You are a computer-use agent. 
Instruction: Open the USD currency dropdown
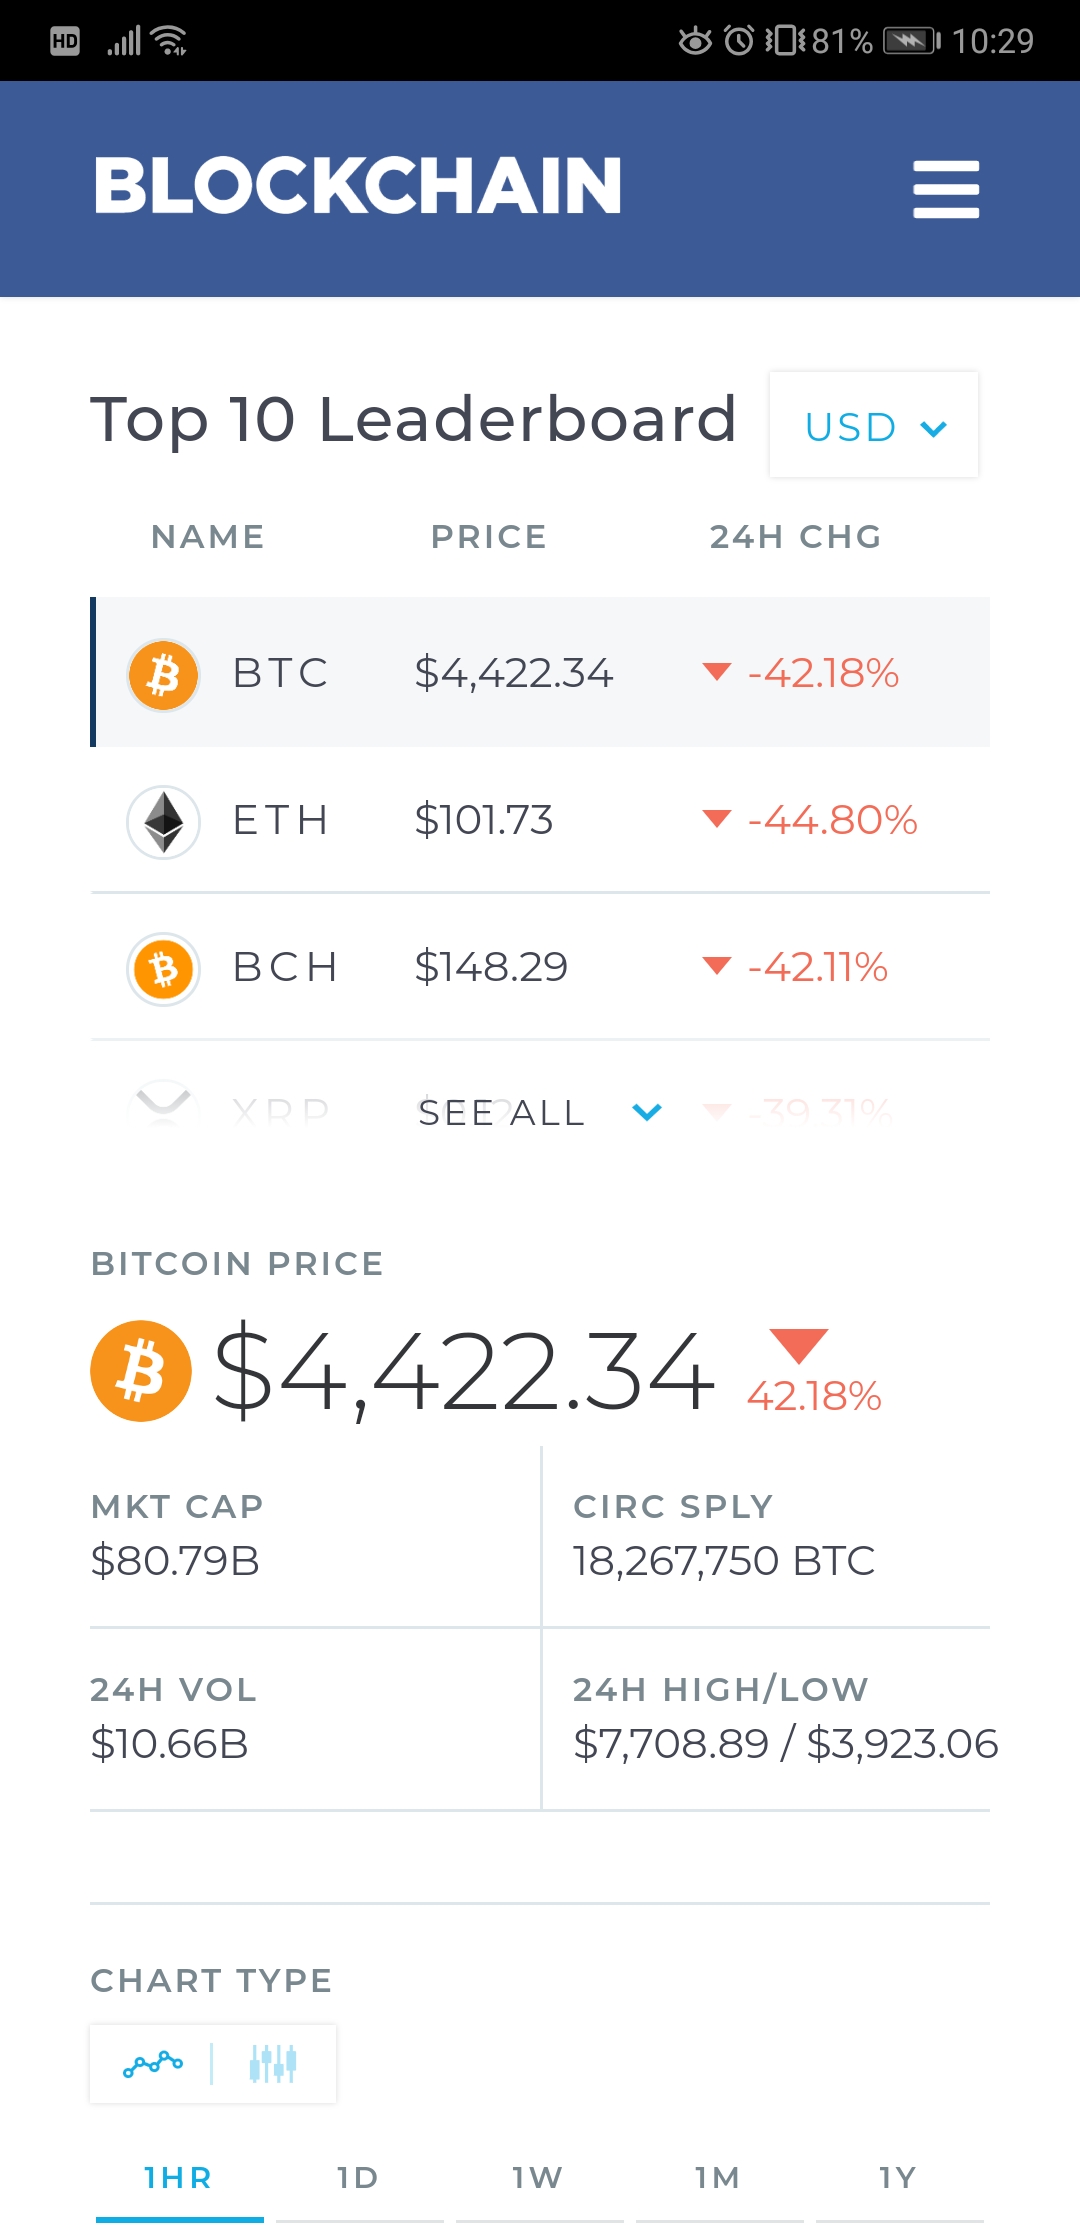(874, 425)
